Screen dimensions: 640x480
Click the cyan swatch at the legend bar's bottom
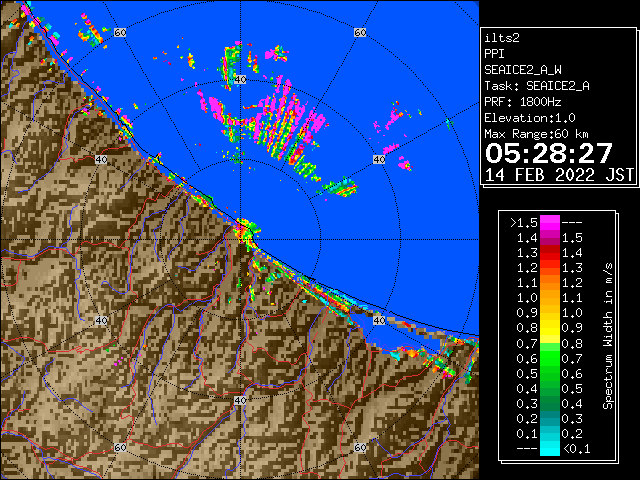pos(550,448)
